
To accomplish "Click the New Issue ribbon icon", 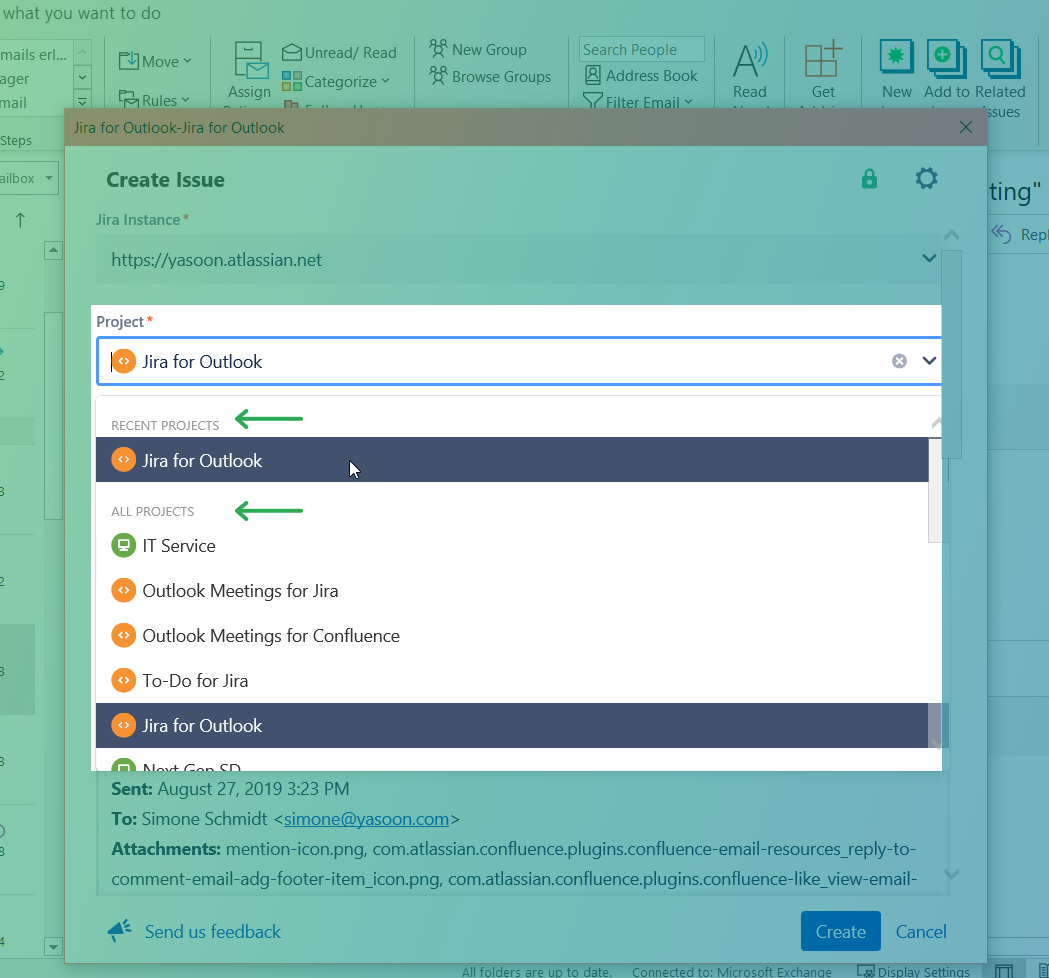I will pyautogui.click(x=896, y=59).
